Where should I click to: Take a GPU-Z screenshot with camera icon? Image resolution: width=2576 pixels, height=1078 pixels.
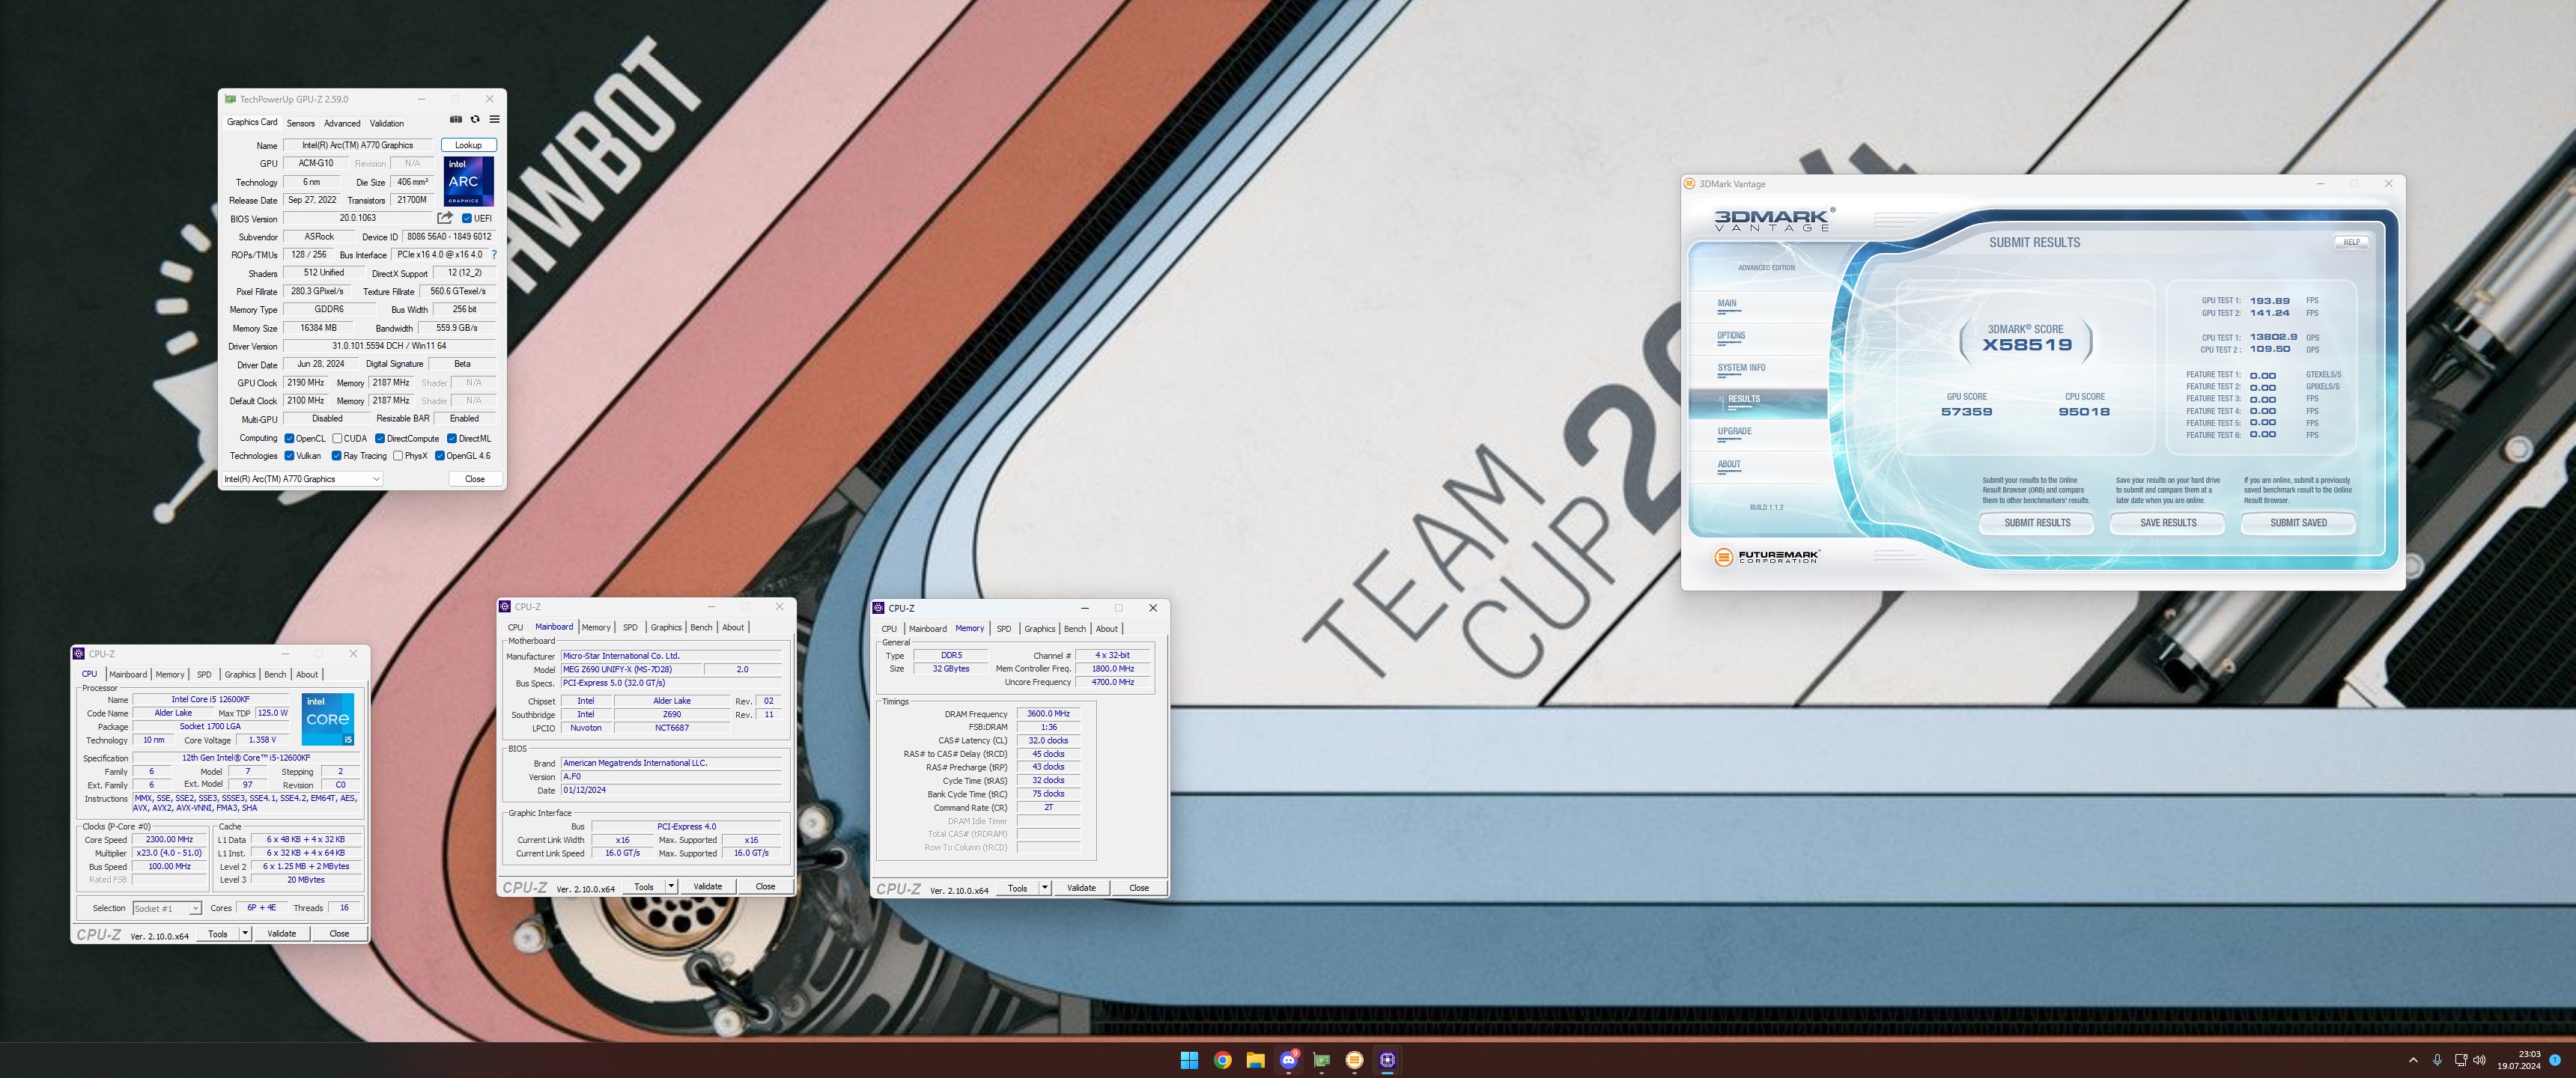pyautogui.click(x=456, y=119)
